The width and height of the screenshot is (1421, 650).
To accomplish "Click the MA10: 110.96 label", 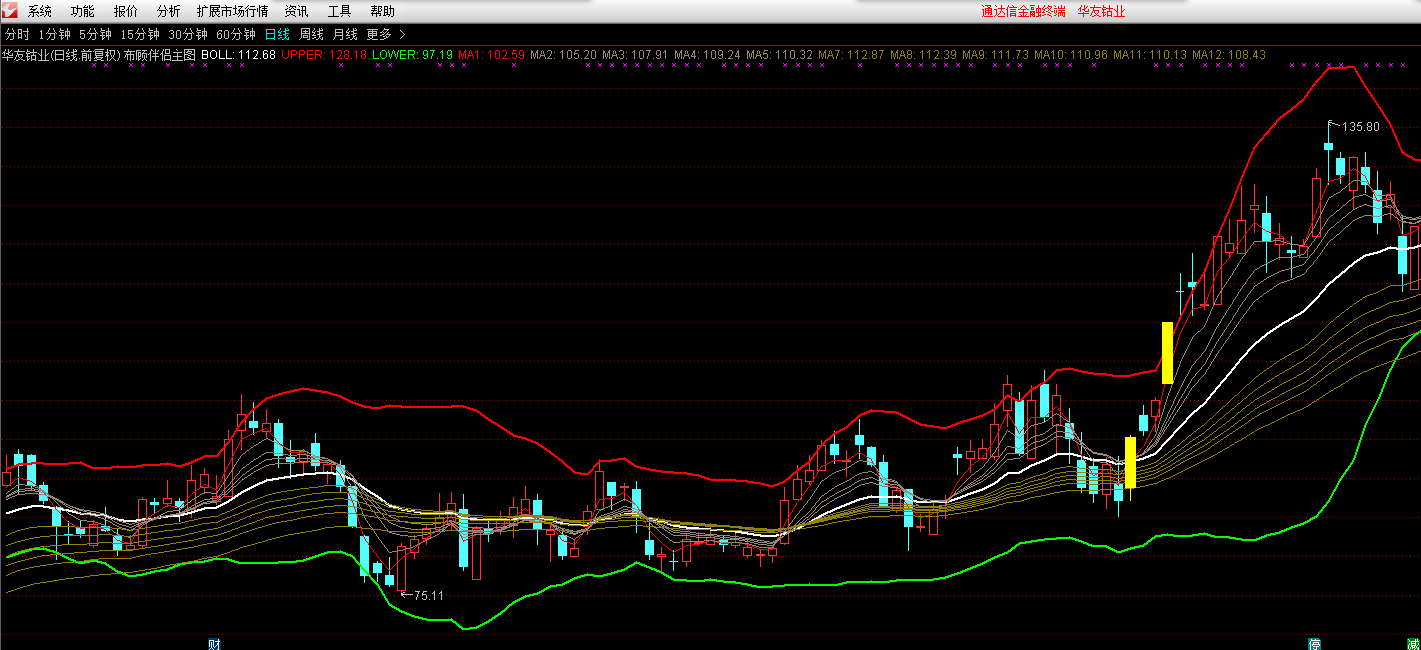I will tap(1071, 55).
